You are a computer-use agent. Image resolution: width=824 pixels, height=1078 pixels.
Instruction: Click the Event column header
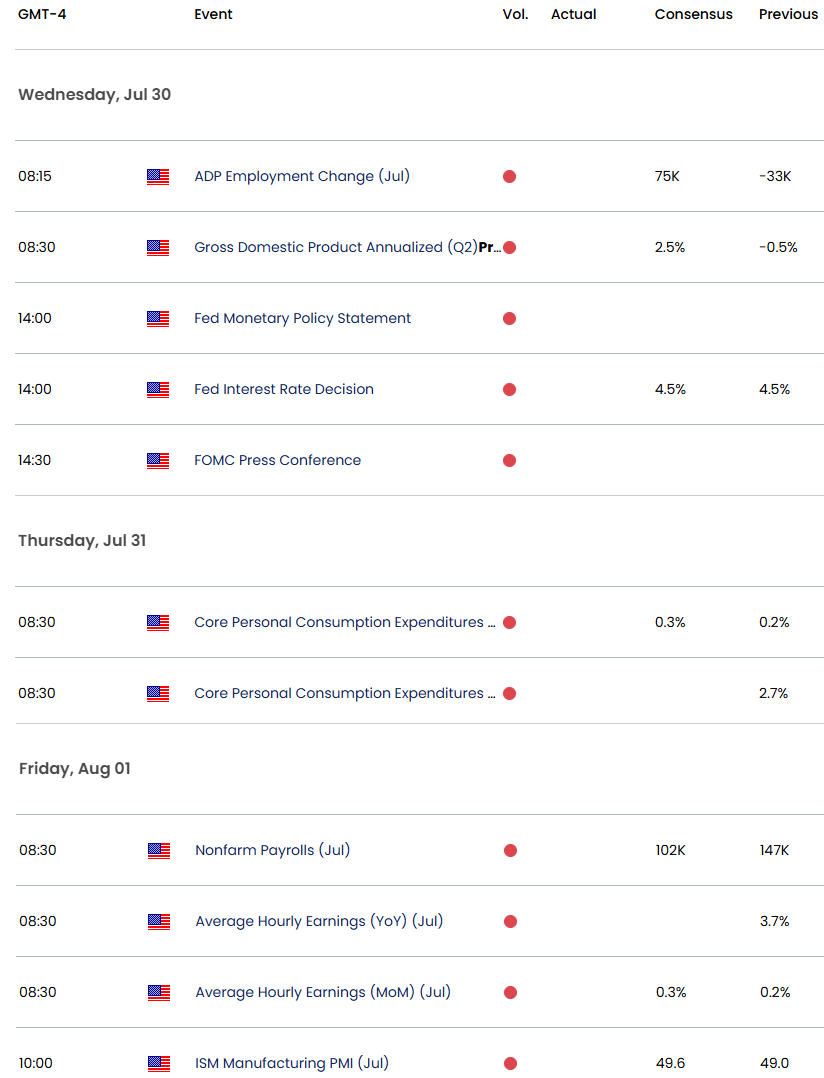214,14
